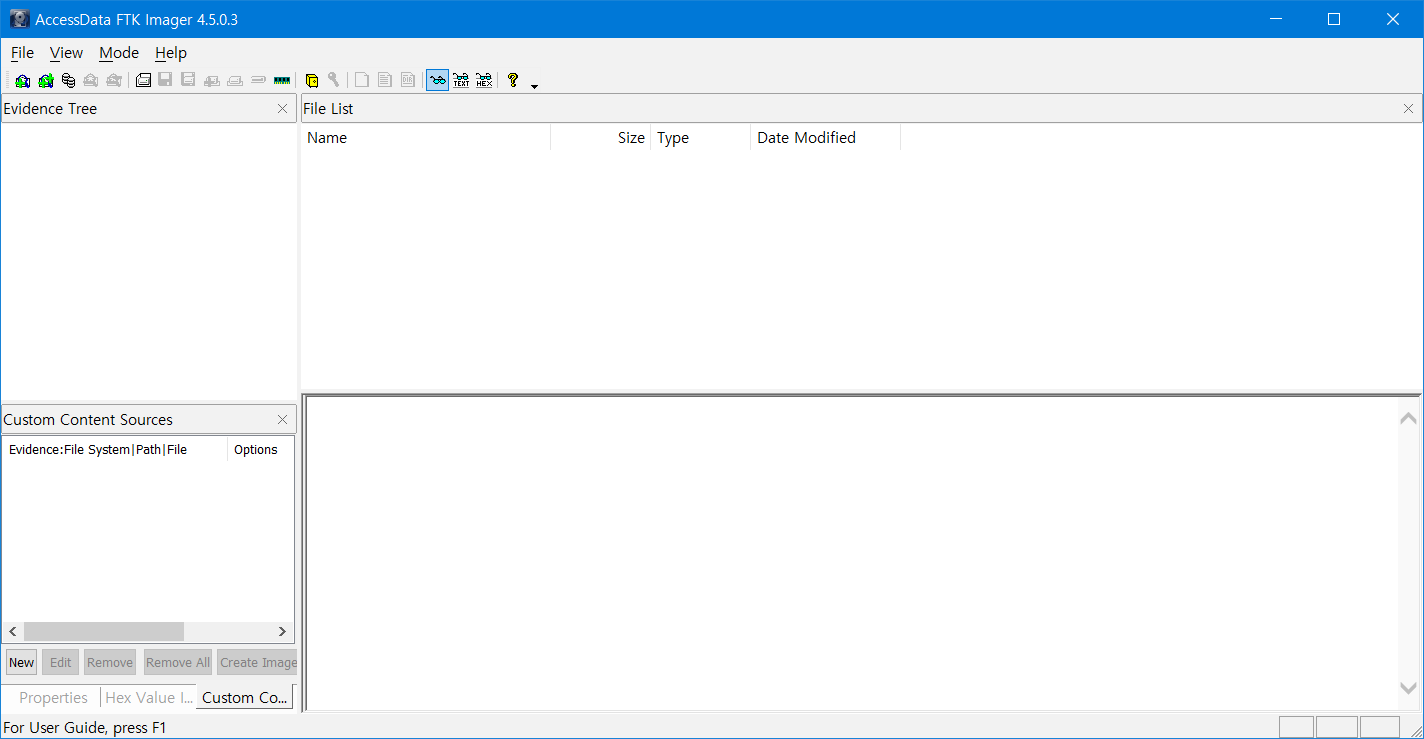Click the Evidence:File System|Path|File column header
This screenshot has height=739, width=1424.
[x=115, y=450]
